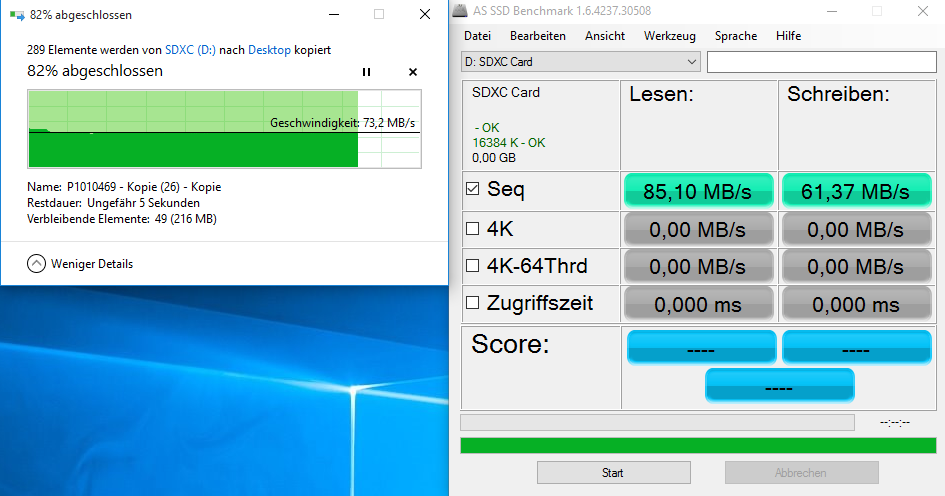Image resolution: width=945 pixels, height=496 pixels.
Task: Close the copy progress dialog window
Action: pos(425,14)
